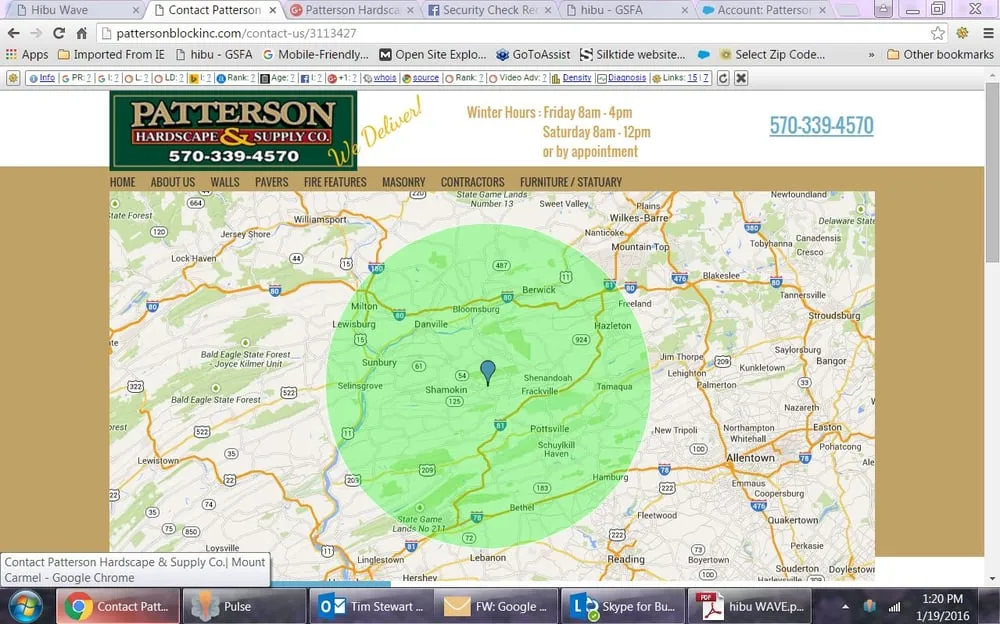The height and width of the screenshot is (624, 1000).
Task: Click the 570-339-4570 phone link
Action: coord(821,125)
